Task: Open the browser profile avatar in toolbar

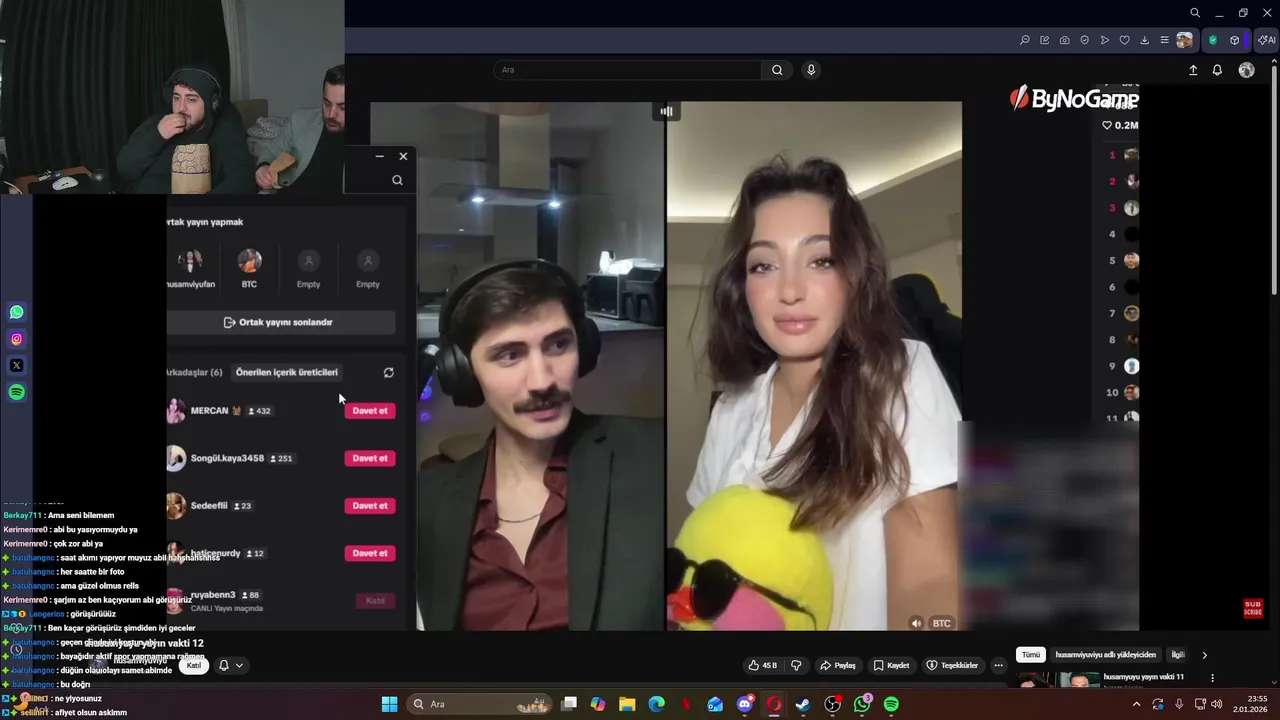Action: click(1185, 40)
